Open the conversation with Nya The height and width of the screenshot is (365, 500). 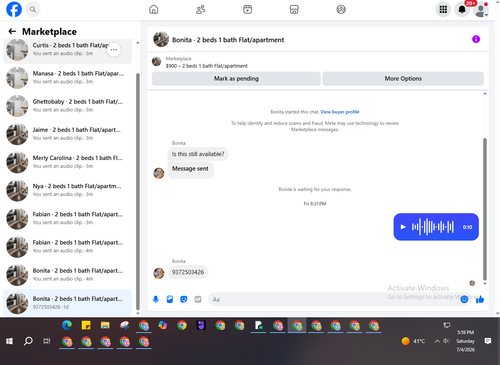point(67,190)
